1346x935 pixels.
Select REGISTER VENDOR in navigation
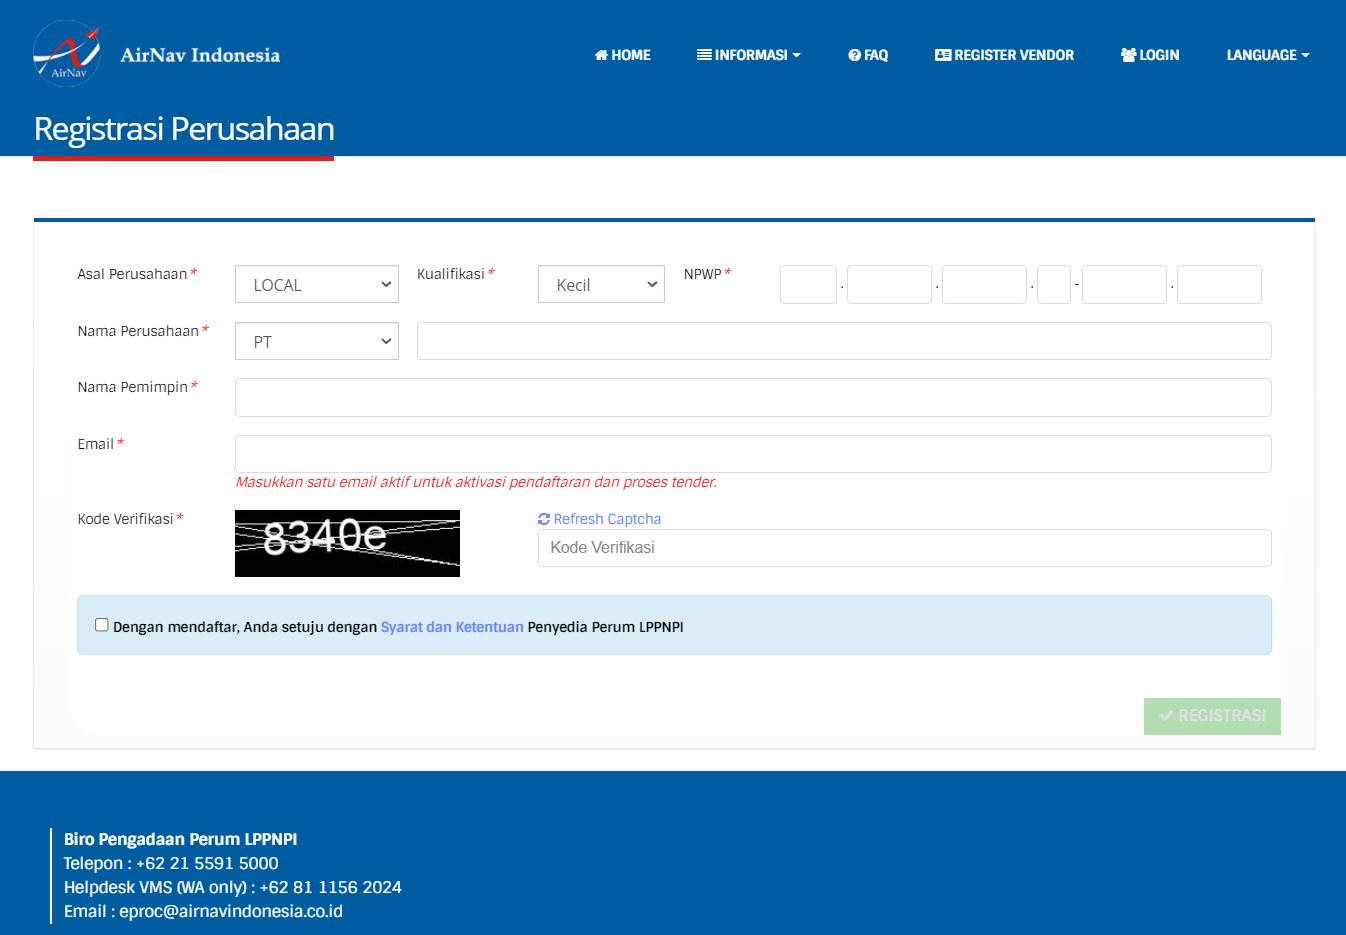coord(1004,55)
